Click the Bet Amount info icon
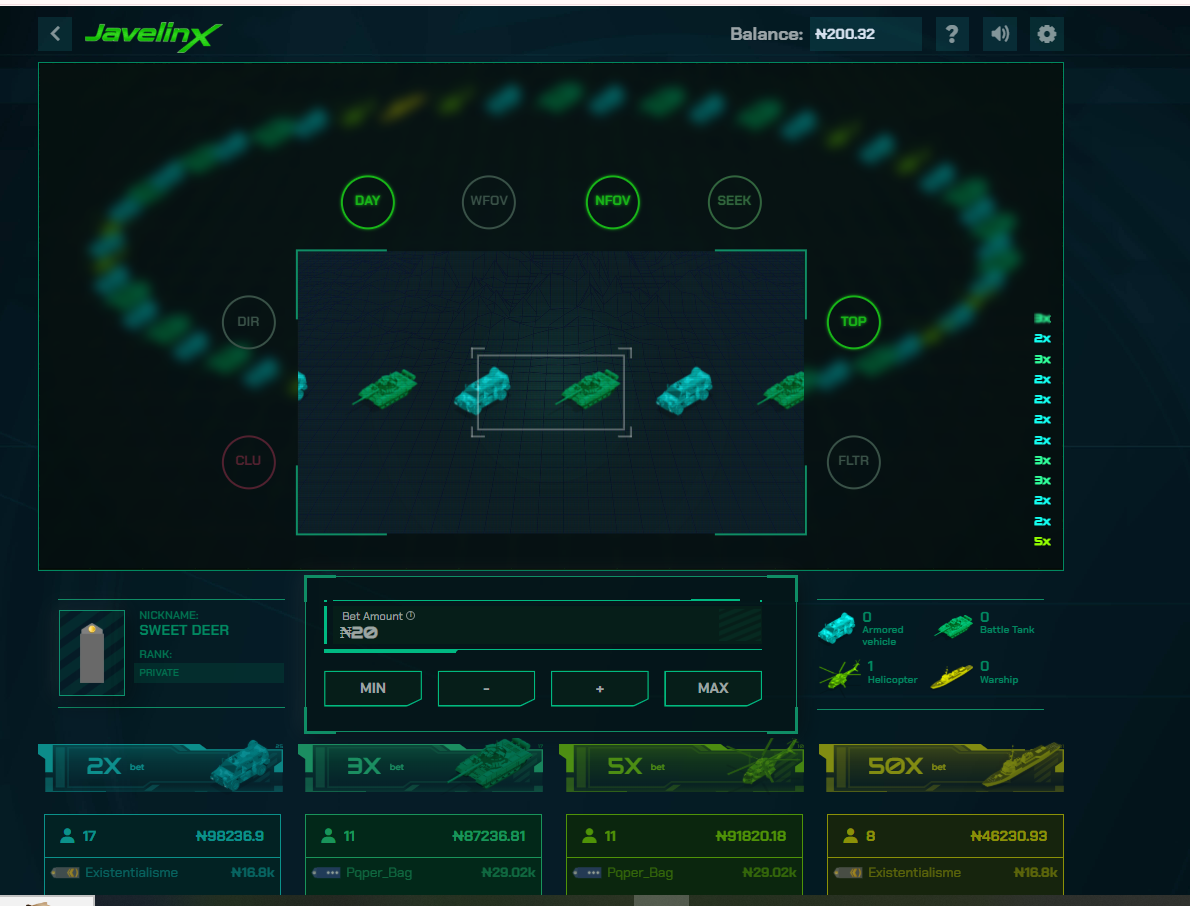This screenshot has width=1190, height=906. coord(411,616)
